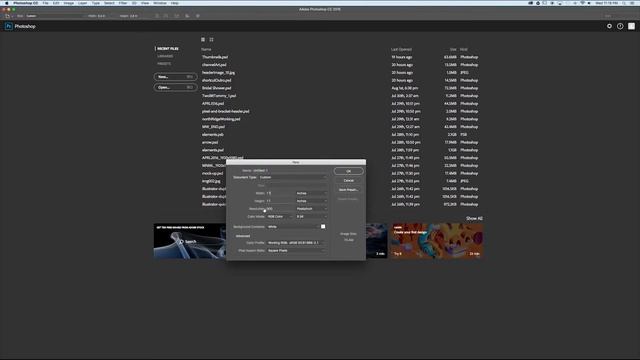Open the Filter menu

(123, 3)
